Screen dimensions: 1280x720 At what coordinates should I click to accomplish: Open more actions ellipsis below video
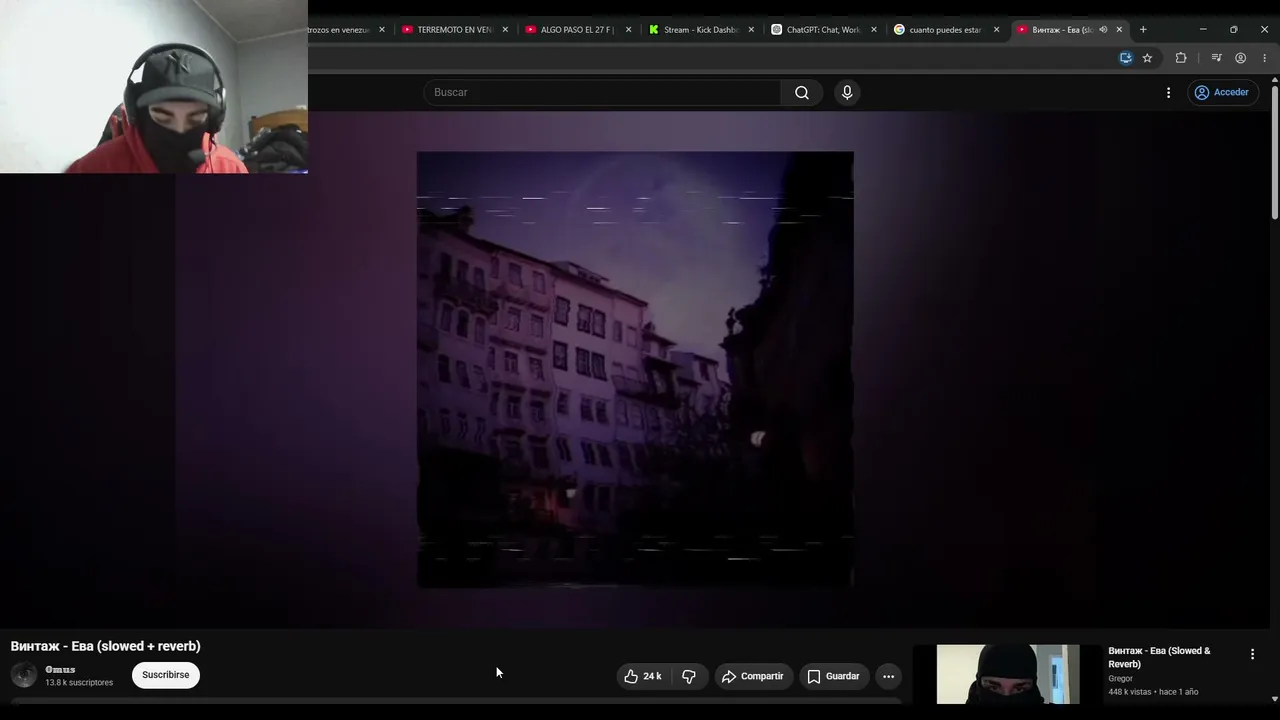(888, 676)
